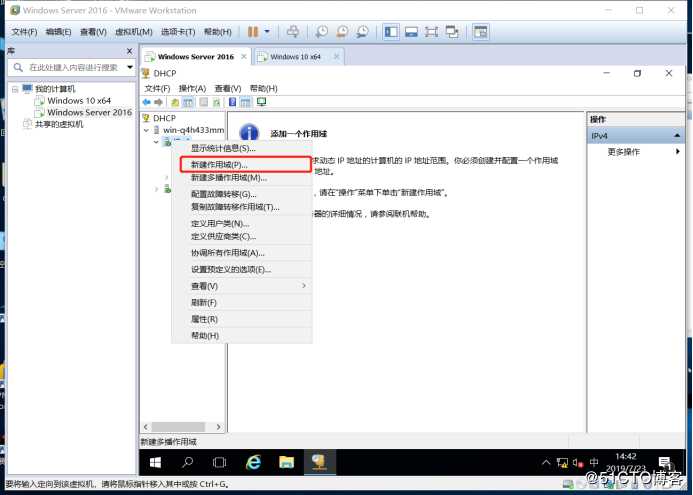Click the full screen mode icon
This screenshot has width=693, height=495.
coord(431,32)
